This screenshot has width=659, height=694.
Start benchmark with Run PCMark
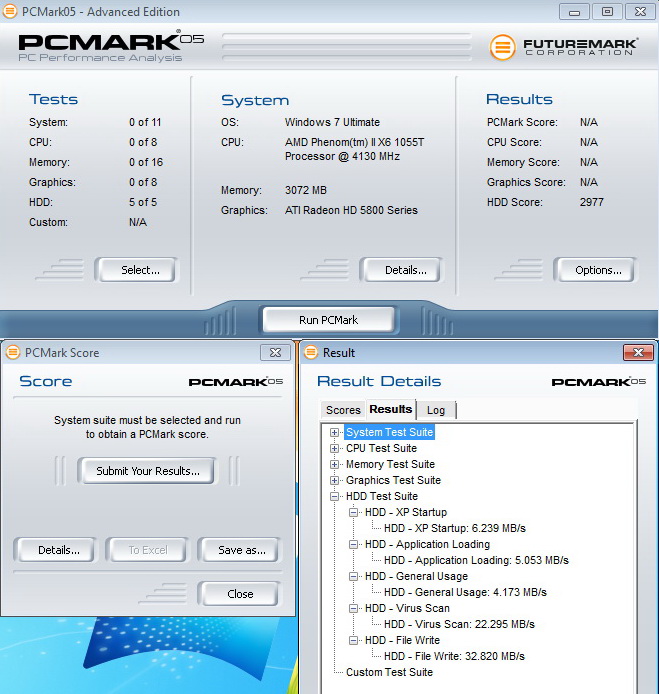tap(328, 320)
